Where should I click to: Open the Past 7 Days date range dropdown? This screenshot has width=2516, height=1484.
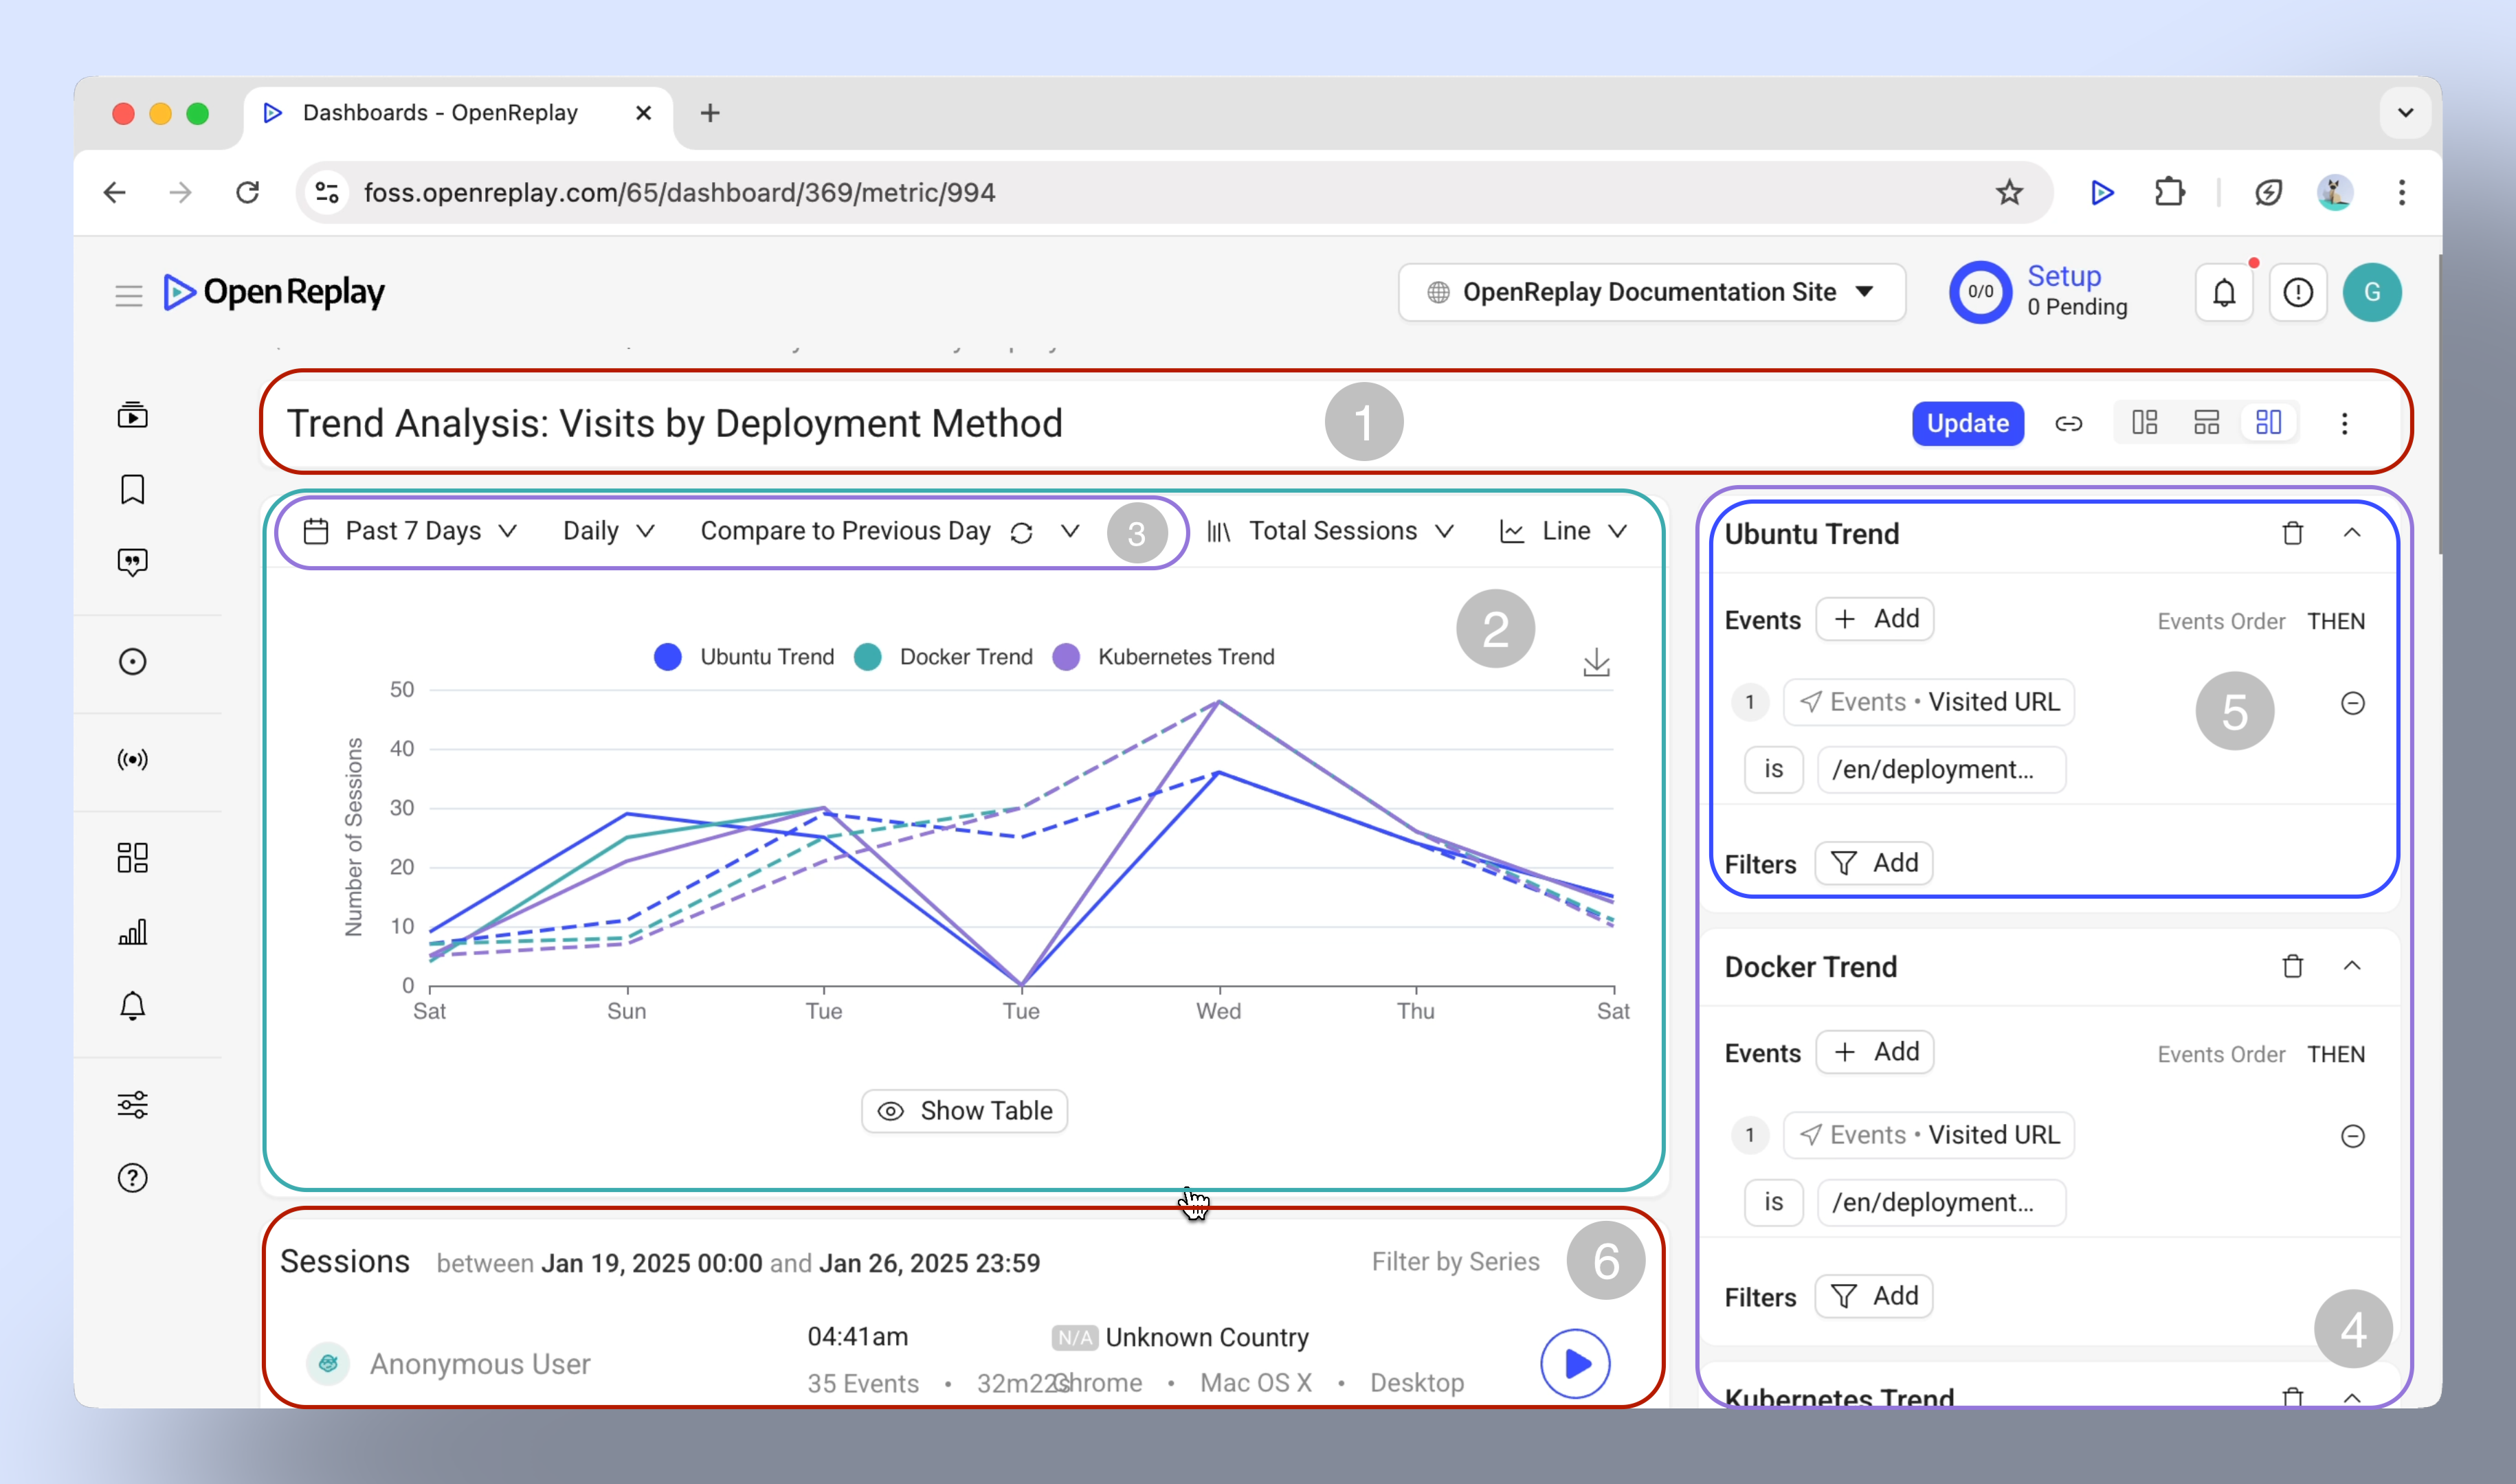click(410, 531)
